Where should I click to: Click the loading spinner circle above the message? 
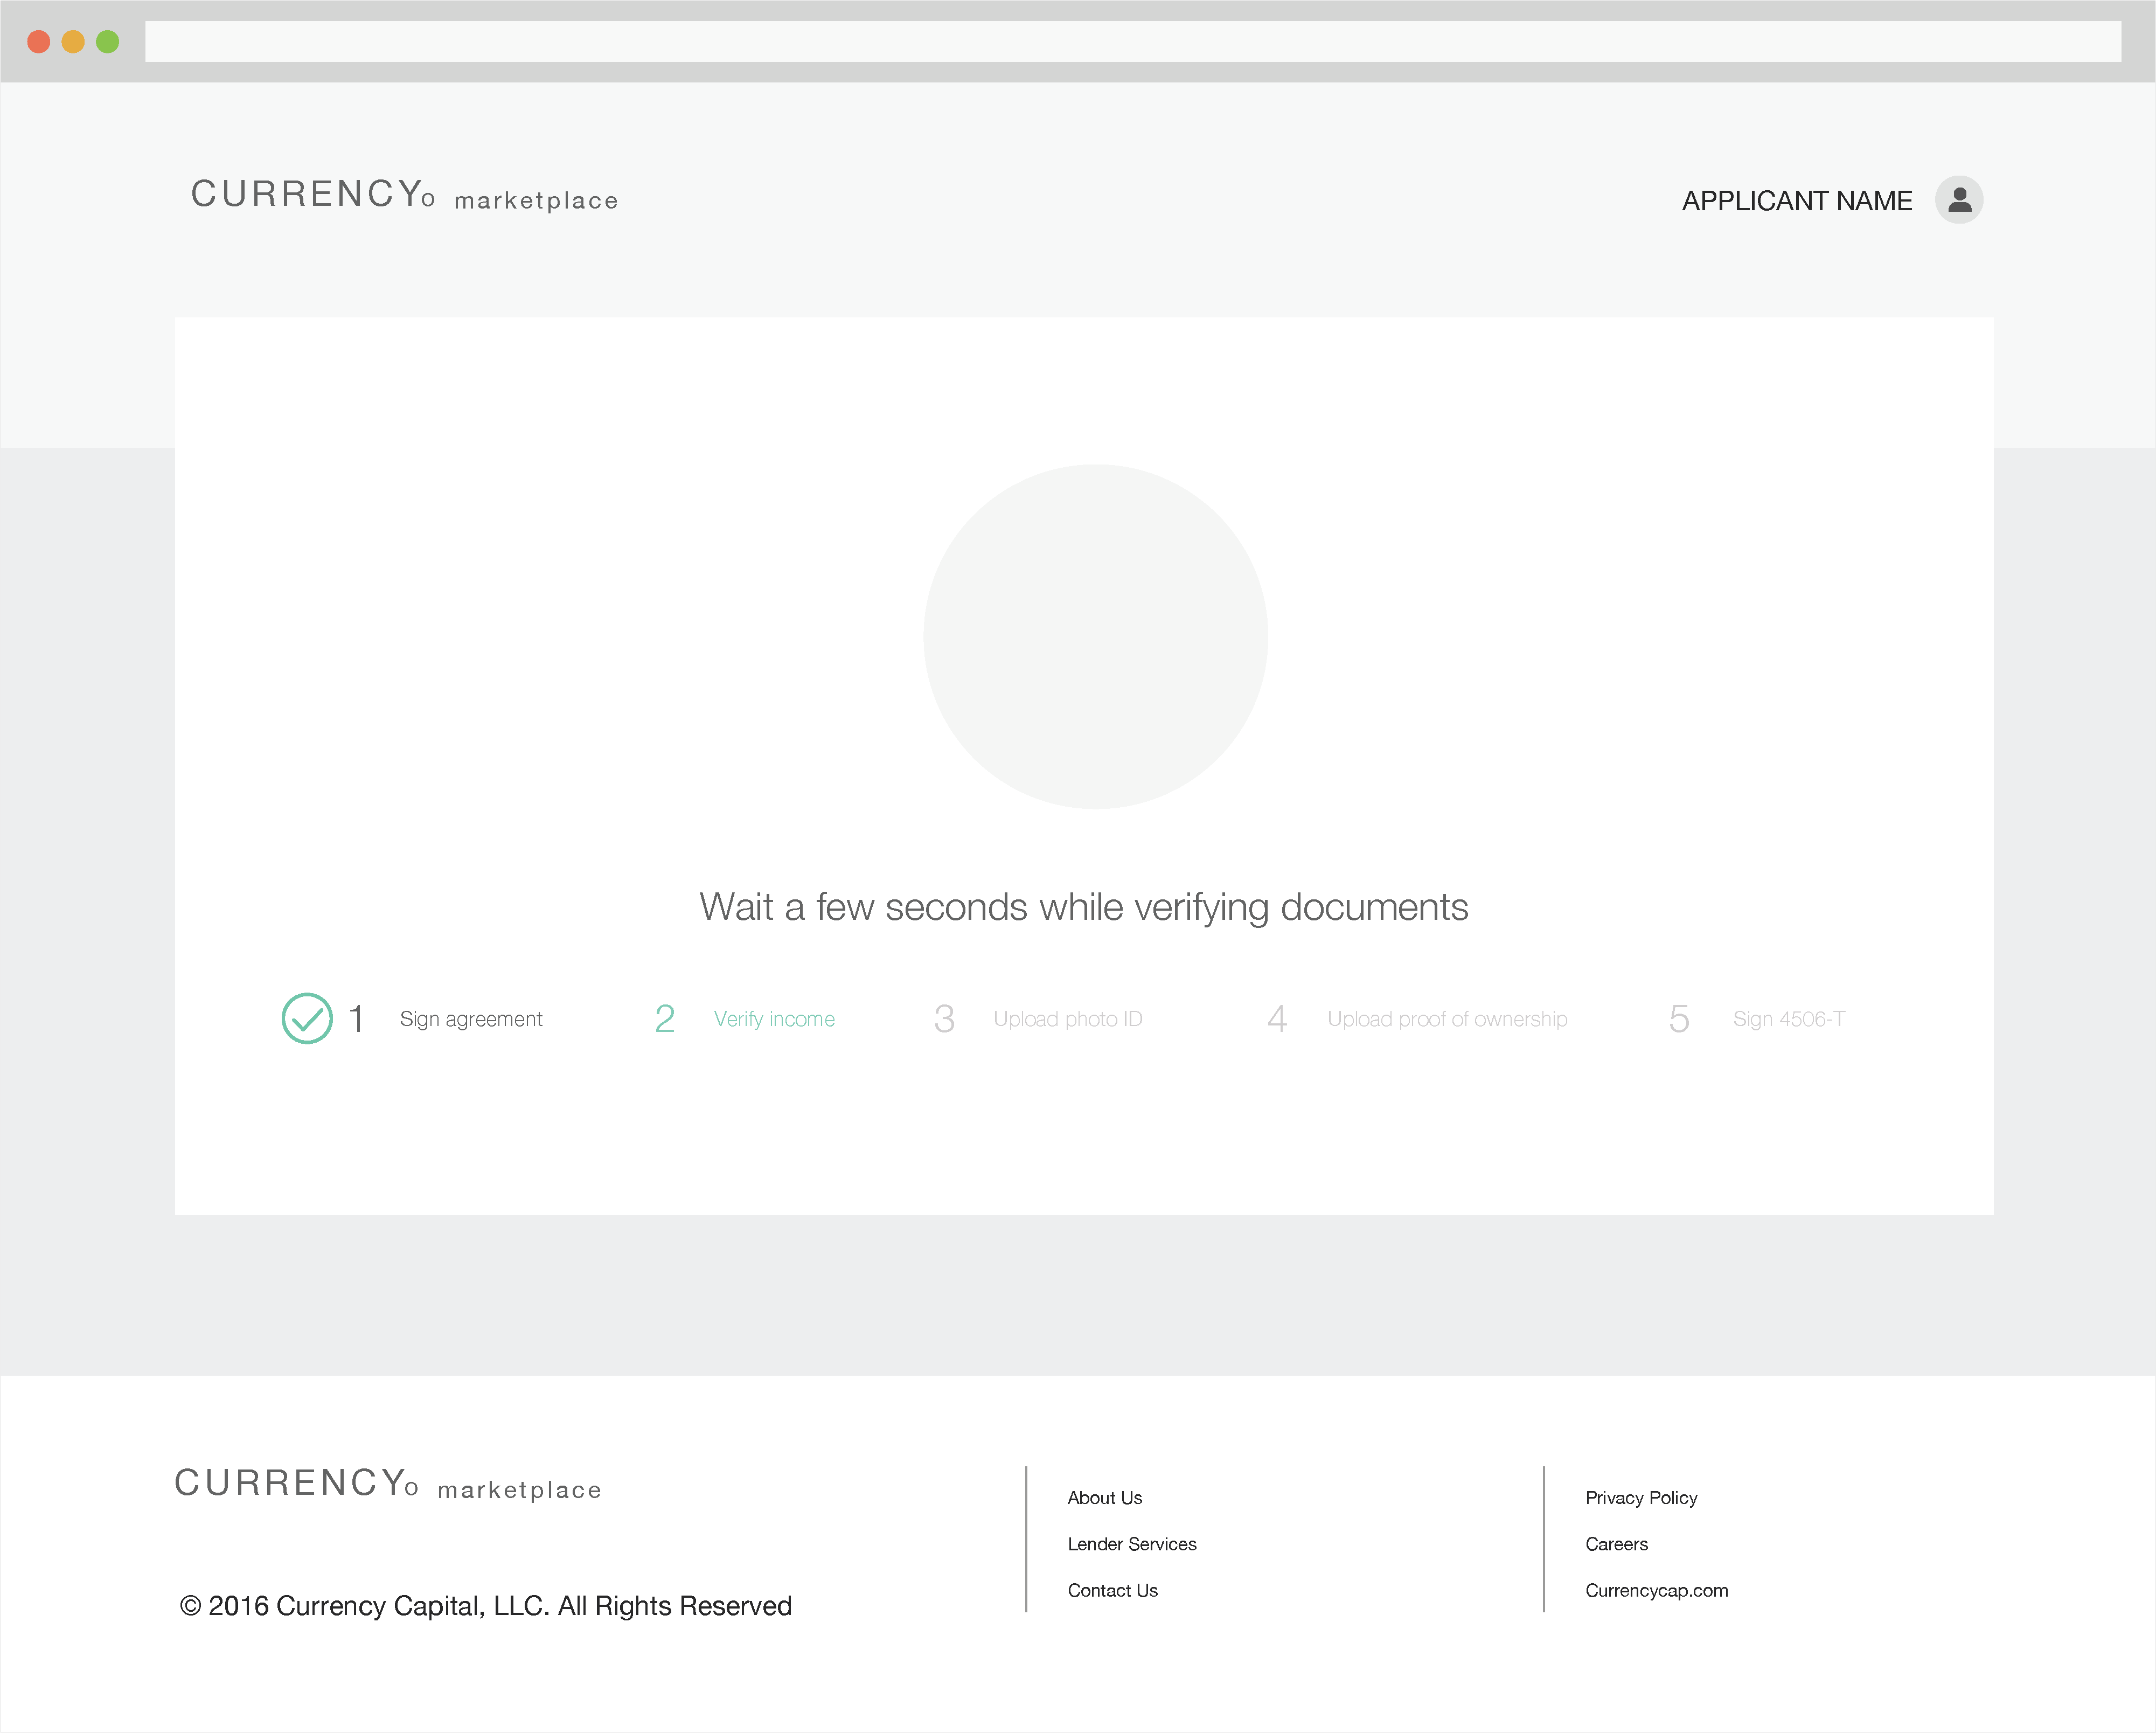(1096, 637)
